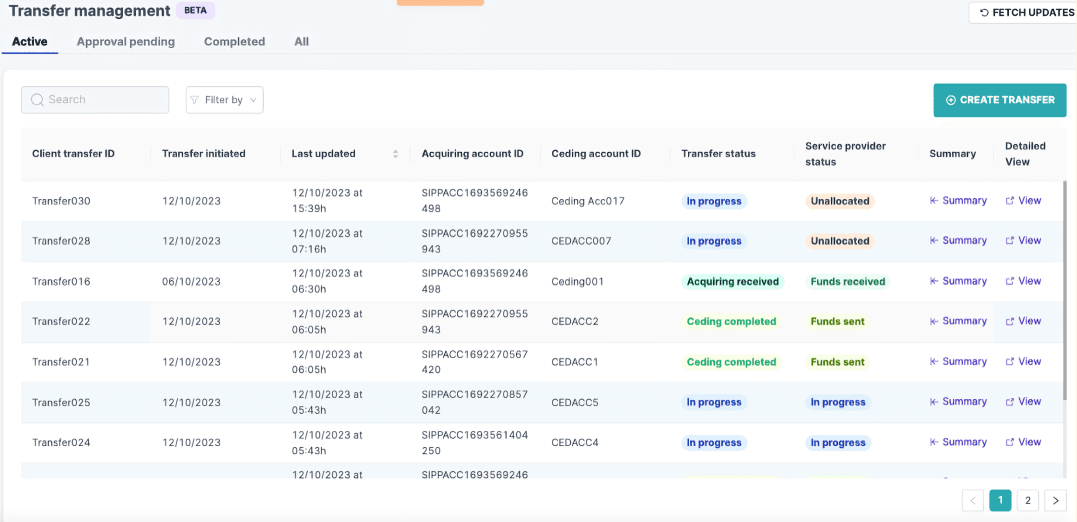Switch to the Approval pending tab
The height and width of the screenshot is (522, 1077).
(126, 42)
